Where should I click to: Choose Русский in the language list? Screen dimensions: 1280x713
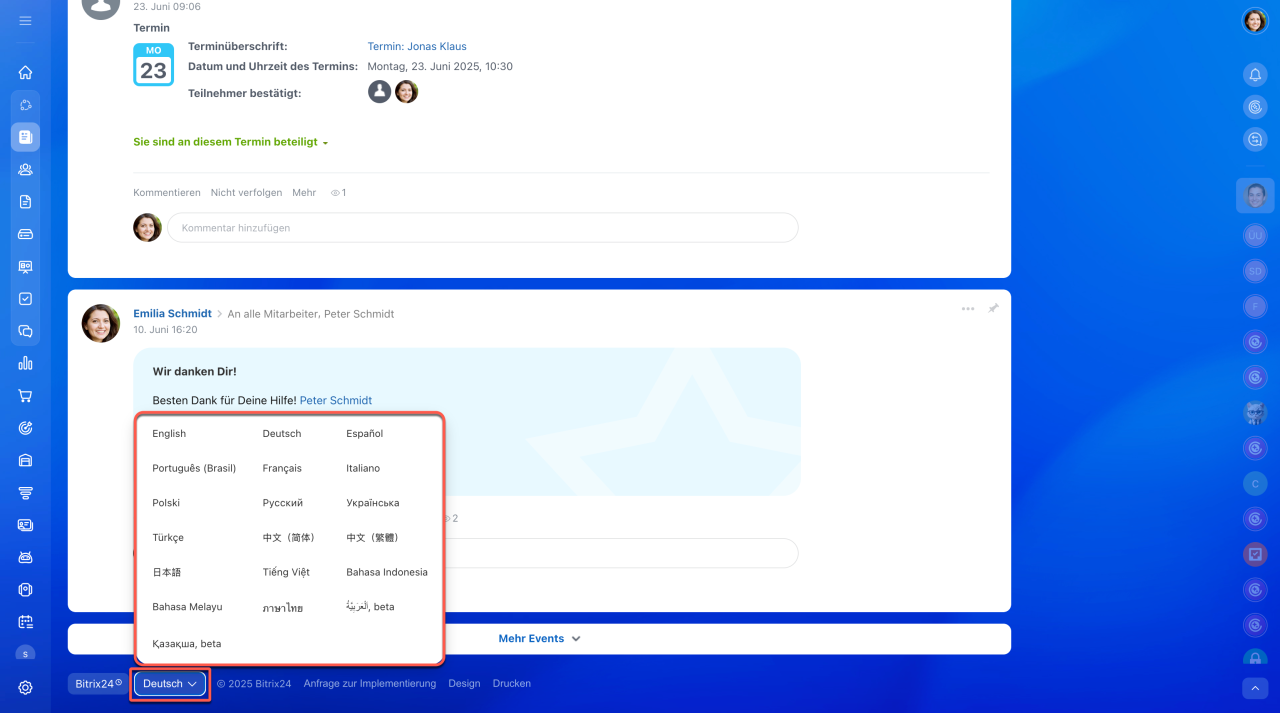coord(283,503)
